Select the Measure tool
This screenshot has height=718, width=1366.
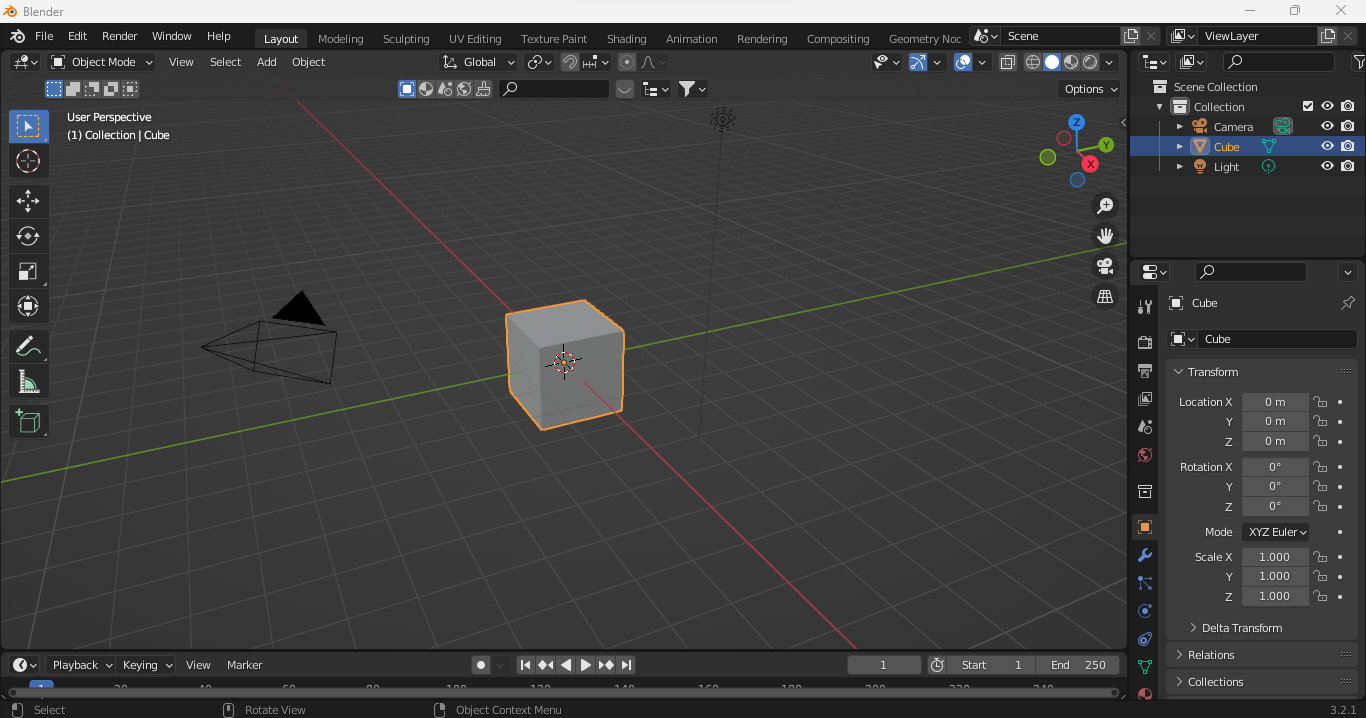[x=28, y=381]
